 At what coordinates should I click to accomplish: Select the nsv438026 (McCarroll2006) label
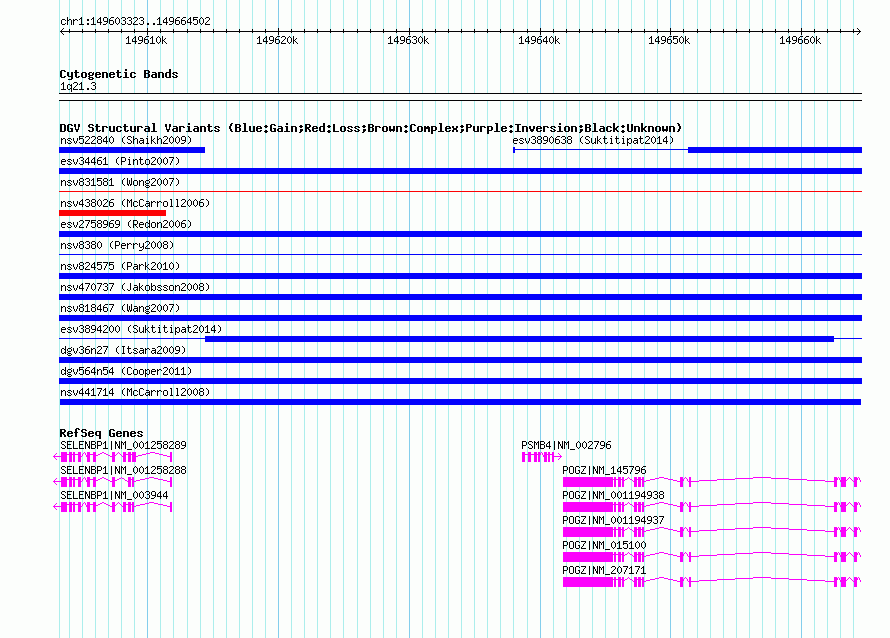(x=135, y=203)
